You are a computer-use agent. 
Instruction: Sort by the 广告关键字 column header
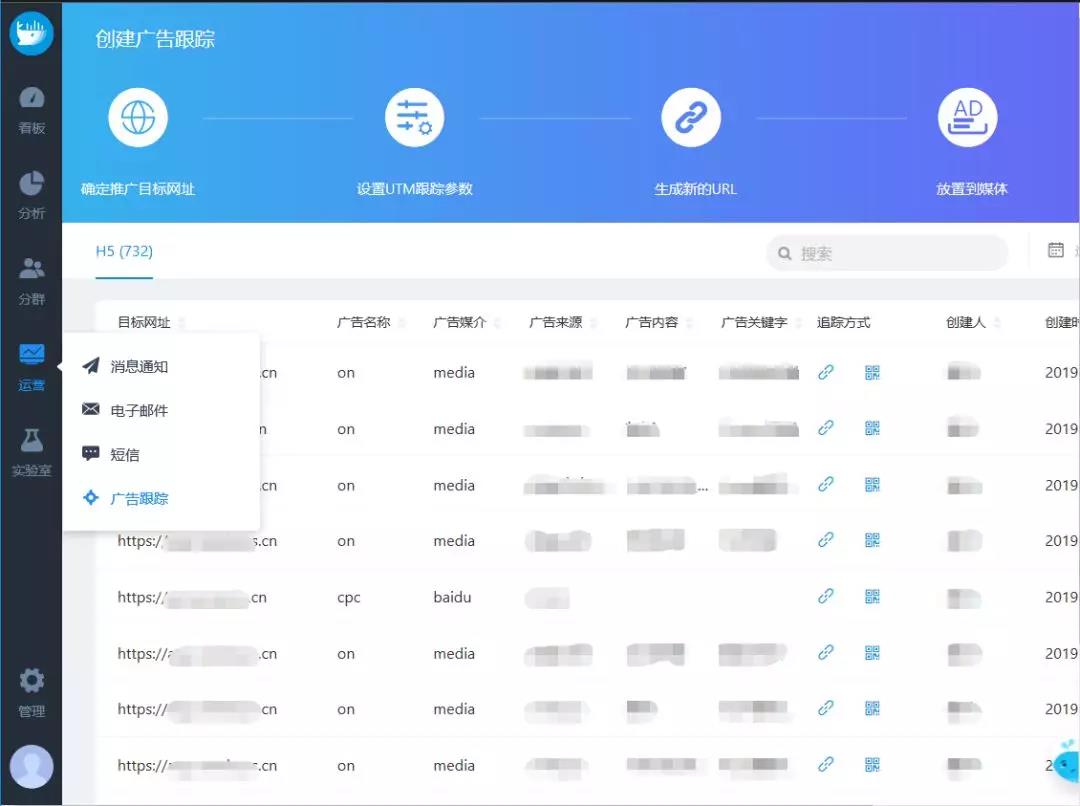click(x=754, y=322)
